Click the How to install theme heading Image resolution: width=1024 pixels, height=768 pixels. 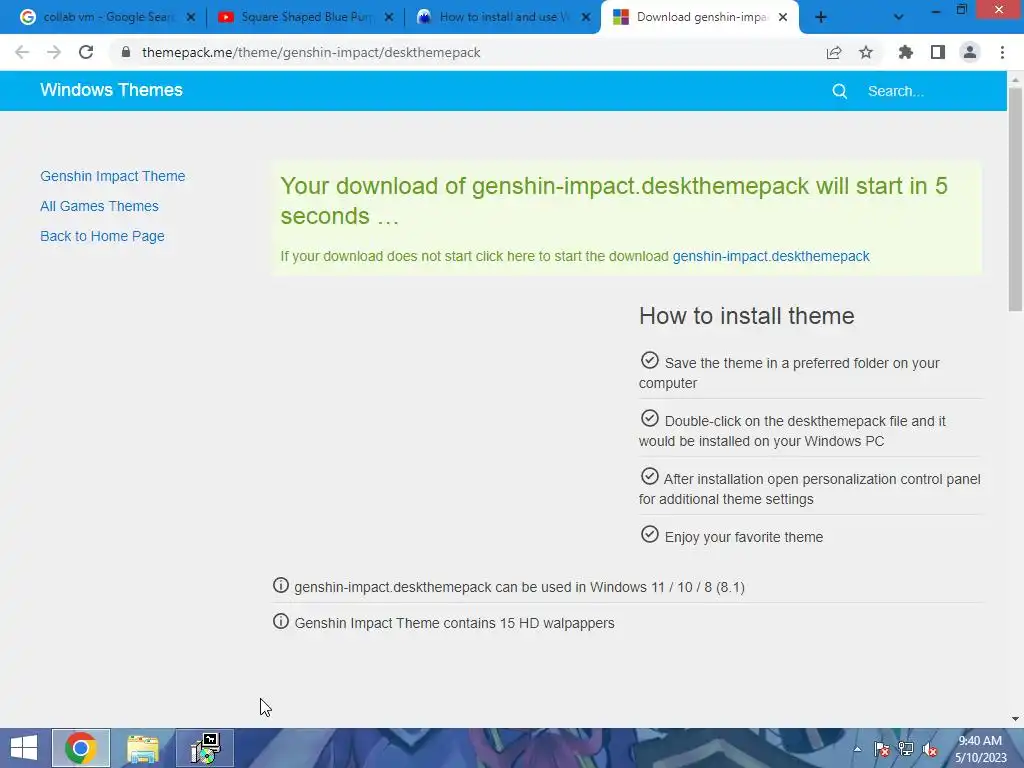click(746, 316)
